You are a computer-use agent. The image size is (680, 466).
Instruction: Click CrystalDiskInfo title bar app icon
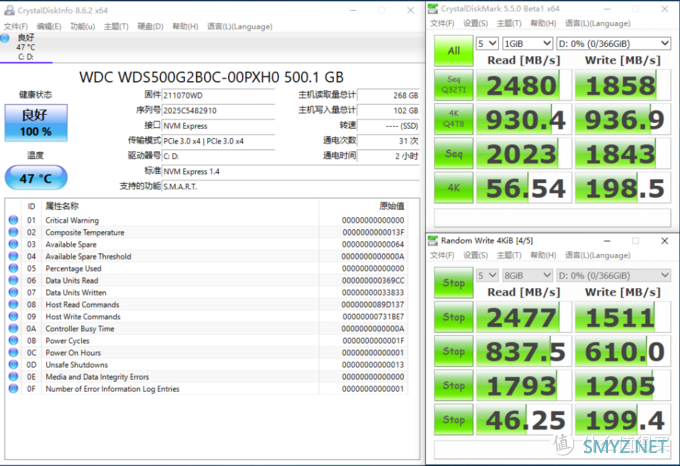tap(9, 10)
